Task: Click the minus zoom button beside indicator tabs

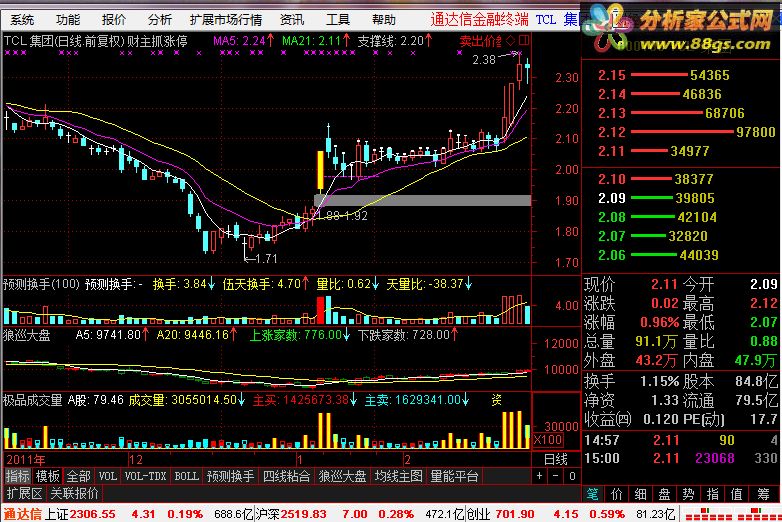Action: point(556,476)
